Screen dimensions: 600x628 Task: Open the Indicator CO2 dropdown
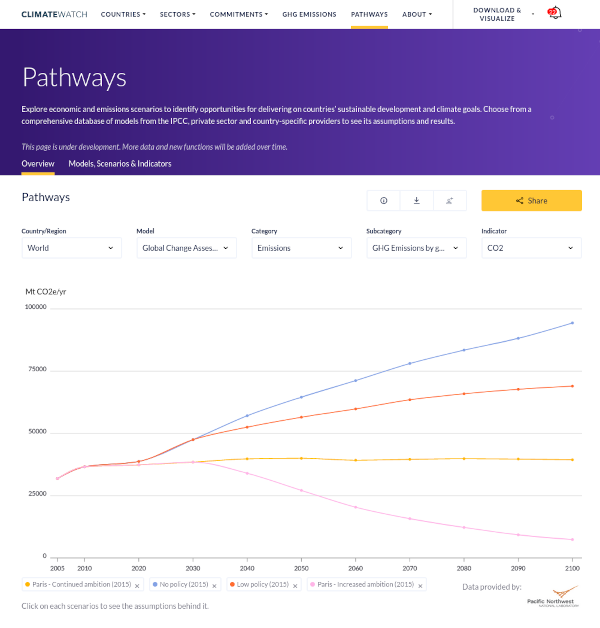point(531,248)
